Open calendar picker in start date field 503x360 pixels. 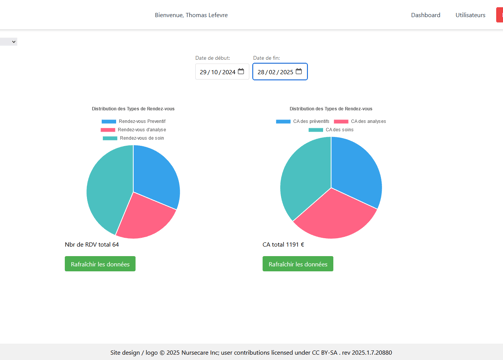(x=241, y=72)
